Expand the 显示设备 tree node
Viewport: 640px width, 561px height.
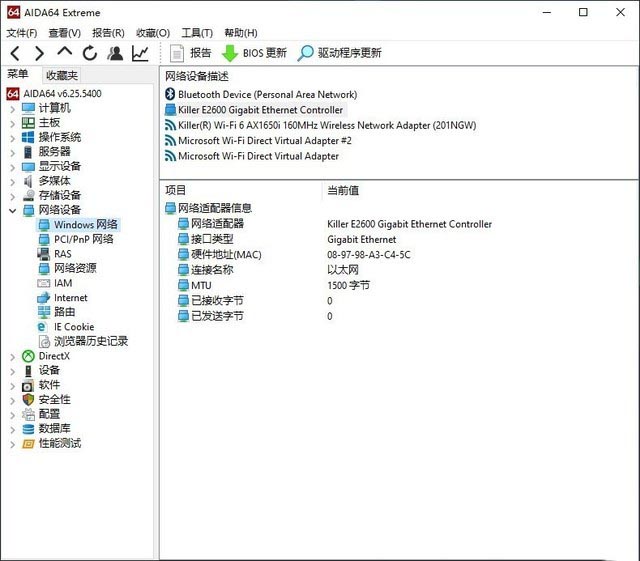[13, 167]
